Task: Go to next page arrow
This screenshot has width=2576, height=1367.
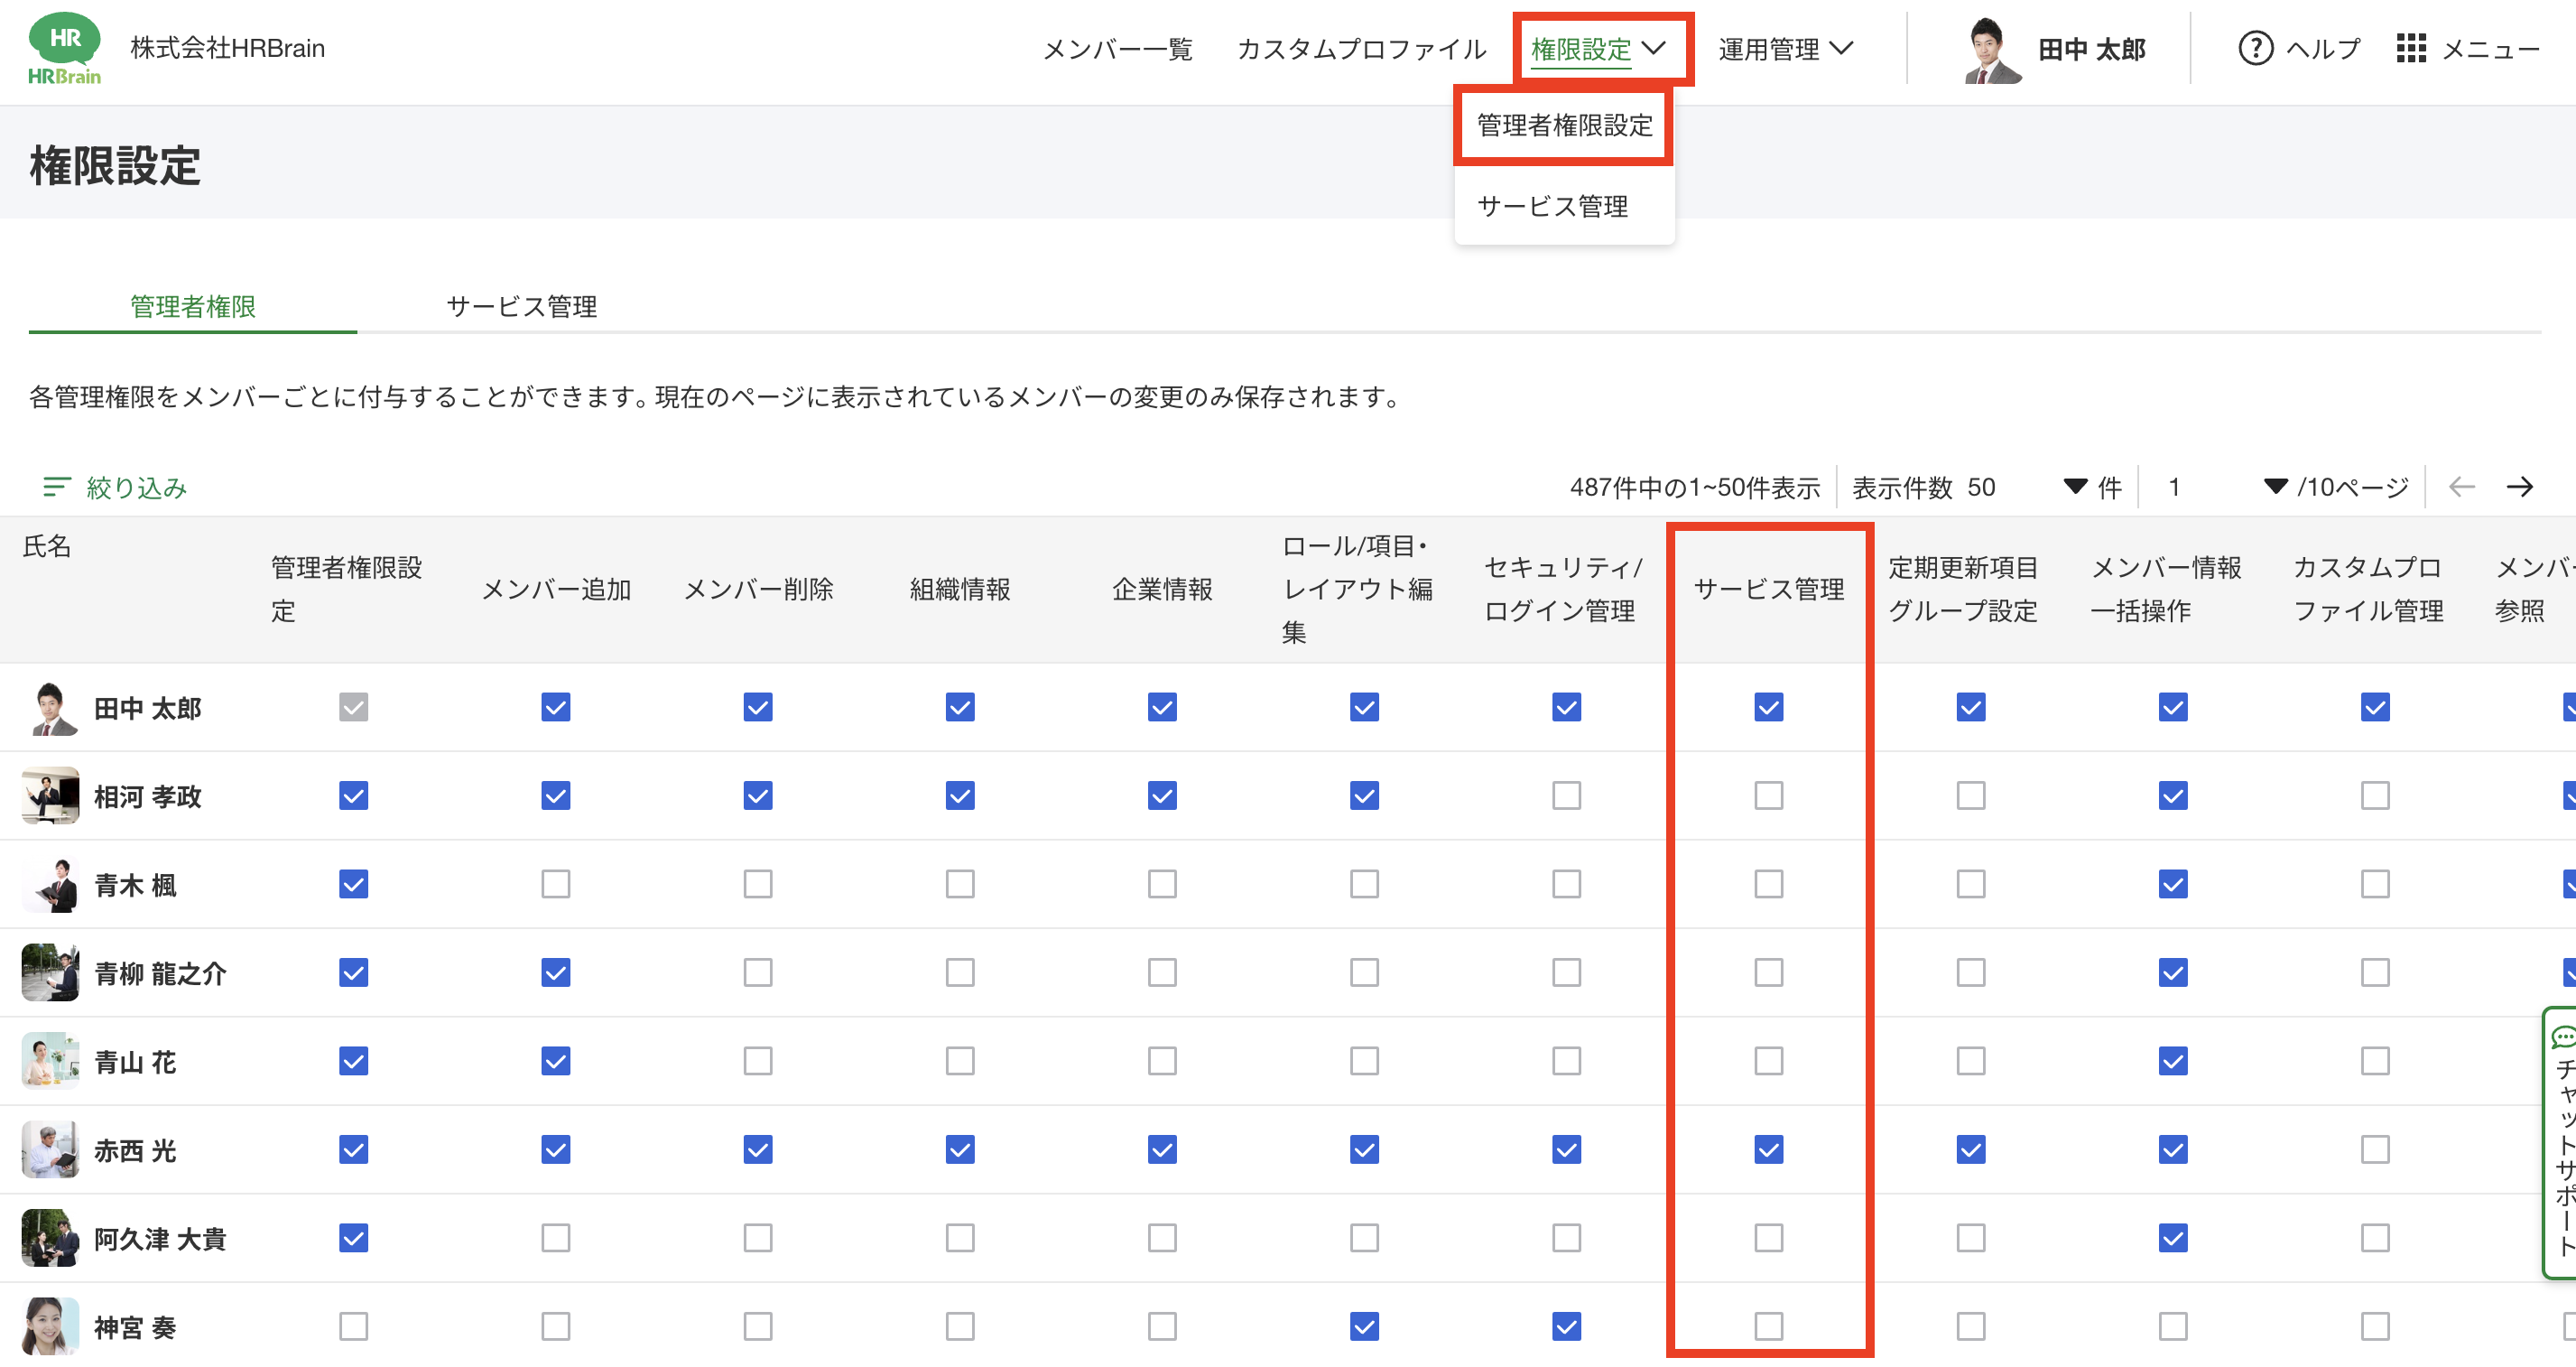Action: coord(2520,487)
